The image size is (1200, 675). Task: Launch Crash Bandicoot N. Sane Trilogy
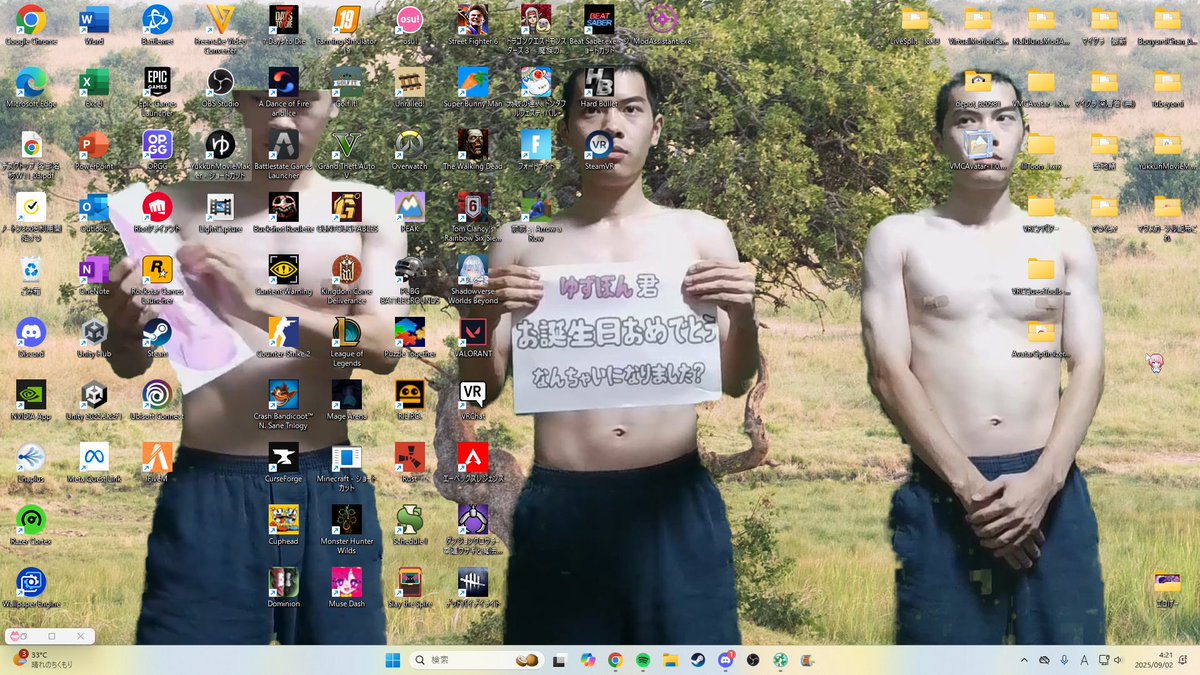point(283,404)
